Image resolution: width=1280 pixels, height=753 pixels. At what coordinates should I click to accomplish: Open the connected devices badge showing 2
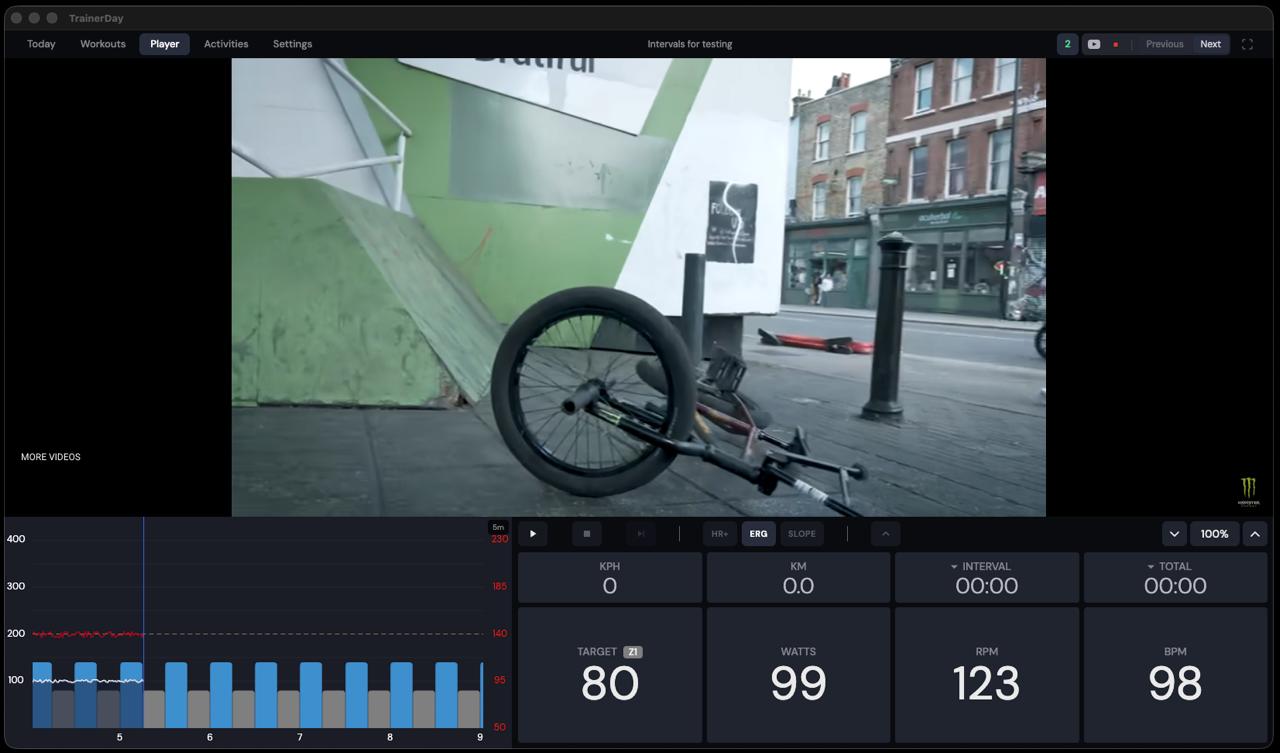pos(1067,44)
